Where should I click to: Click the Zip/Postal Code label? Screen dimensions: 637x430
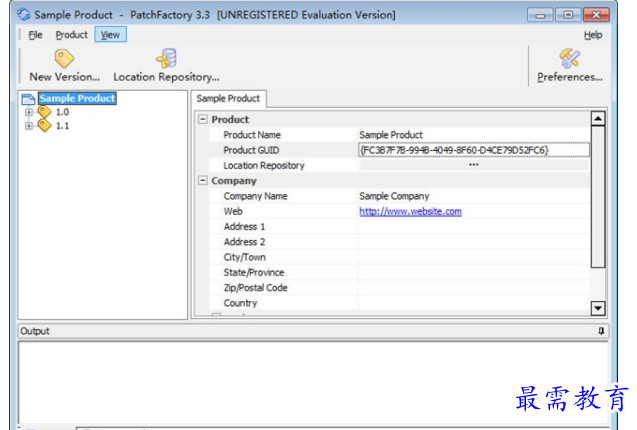click(256, 288)
